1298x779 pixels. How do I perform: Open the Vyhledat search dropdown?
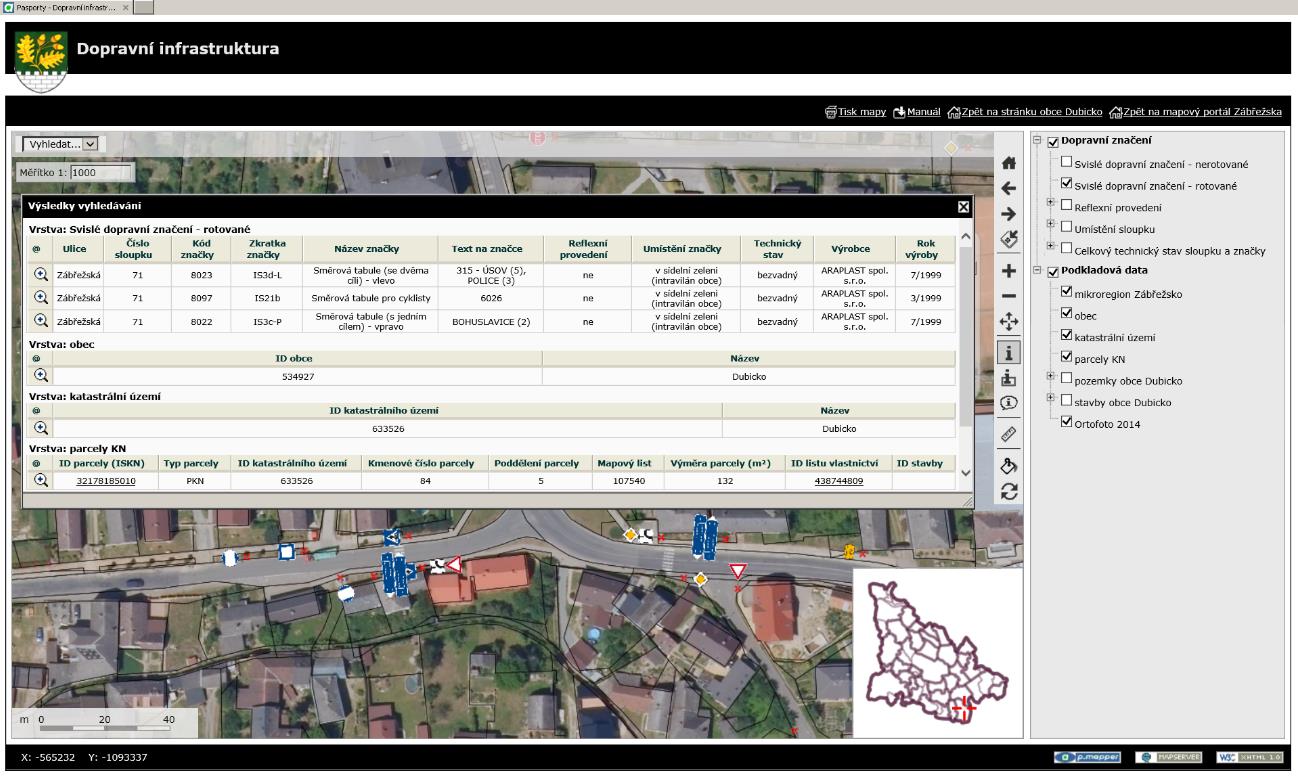pyautogui.click(x=62, y=144)
